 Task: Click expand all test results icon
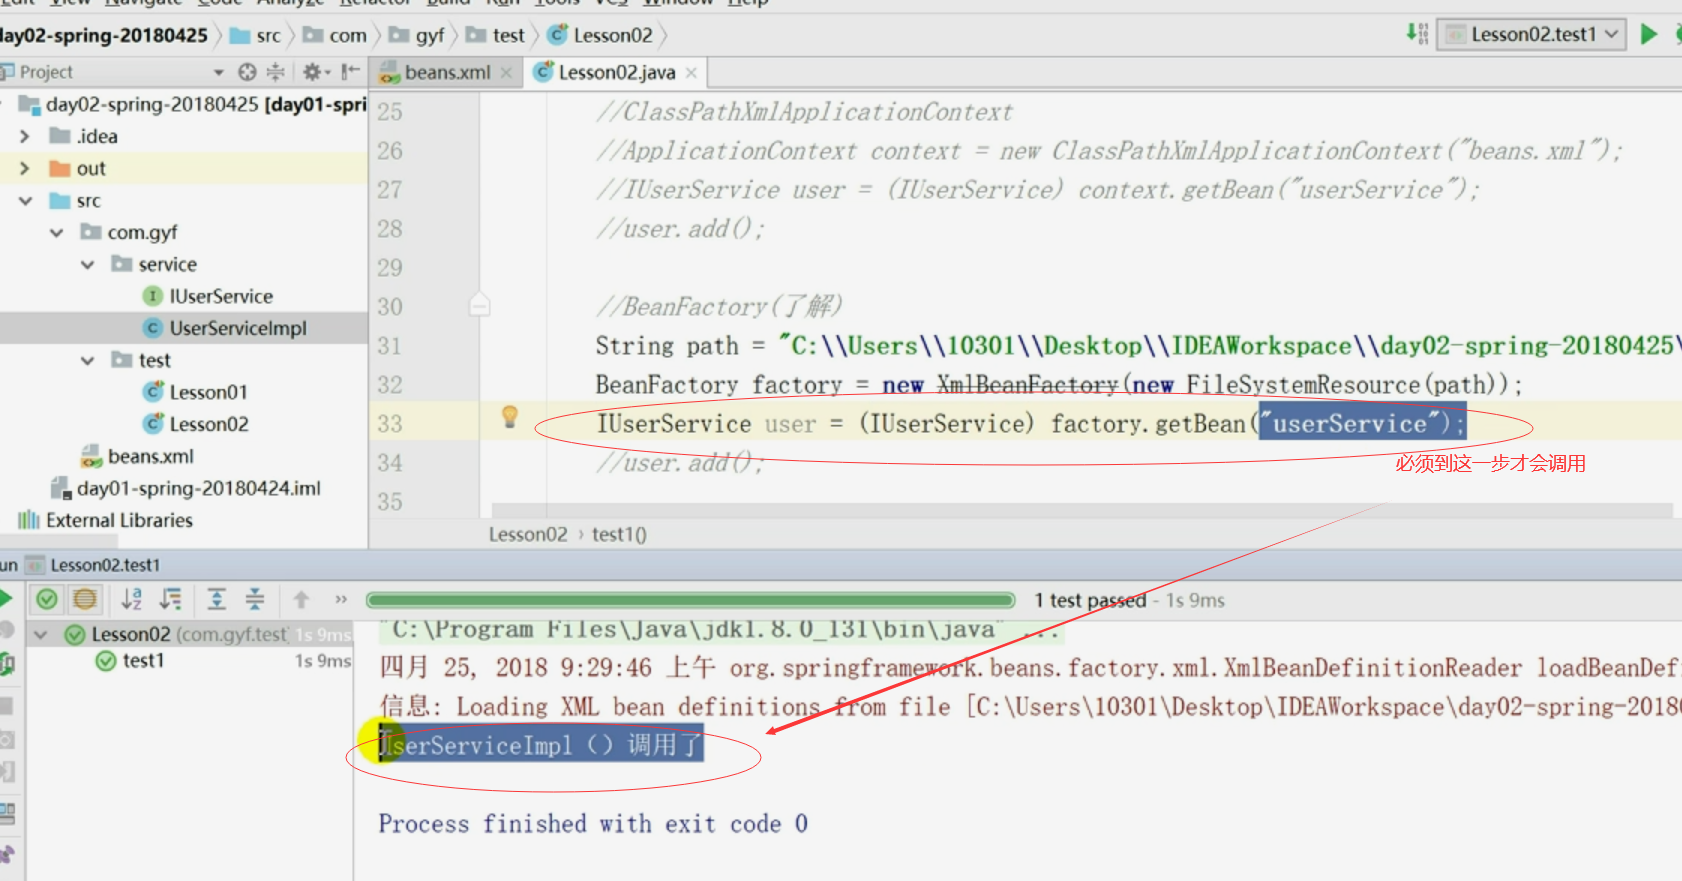(216, 599)
